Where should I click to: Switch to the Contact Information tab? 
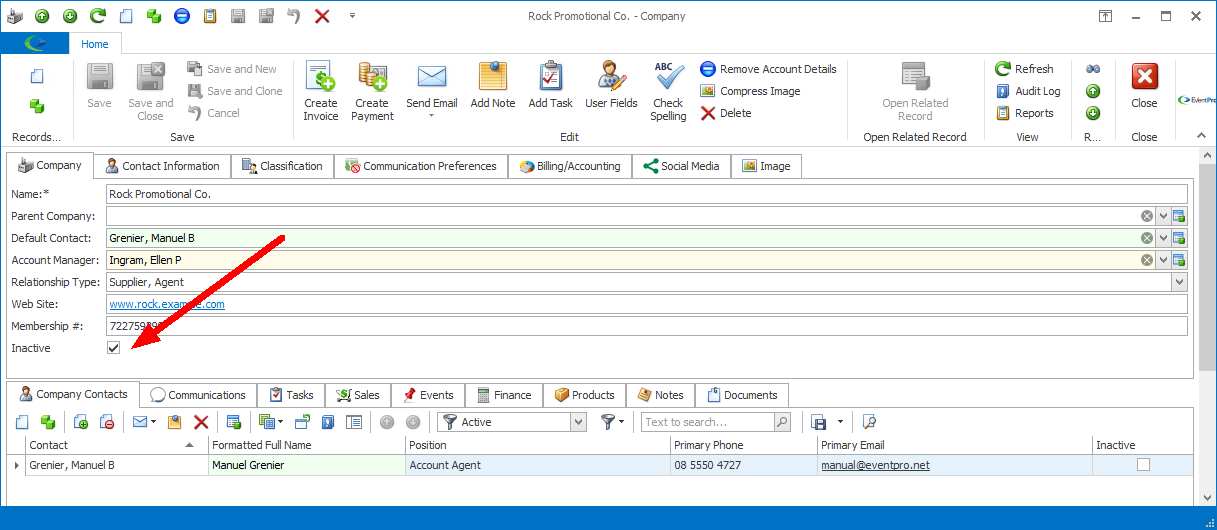click(x=161, y=166)
